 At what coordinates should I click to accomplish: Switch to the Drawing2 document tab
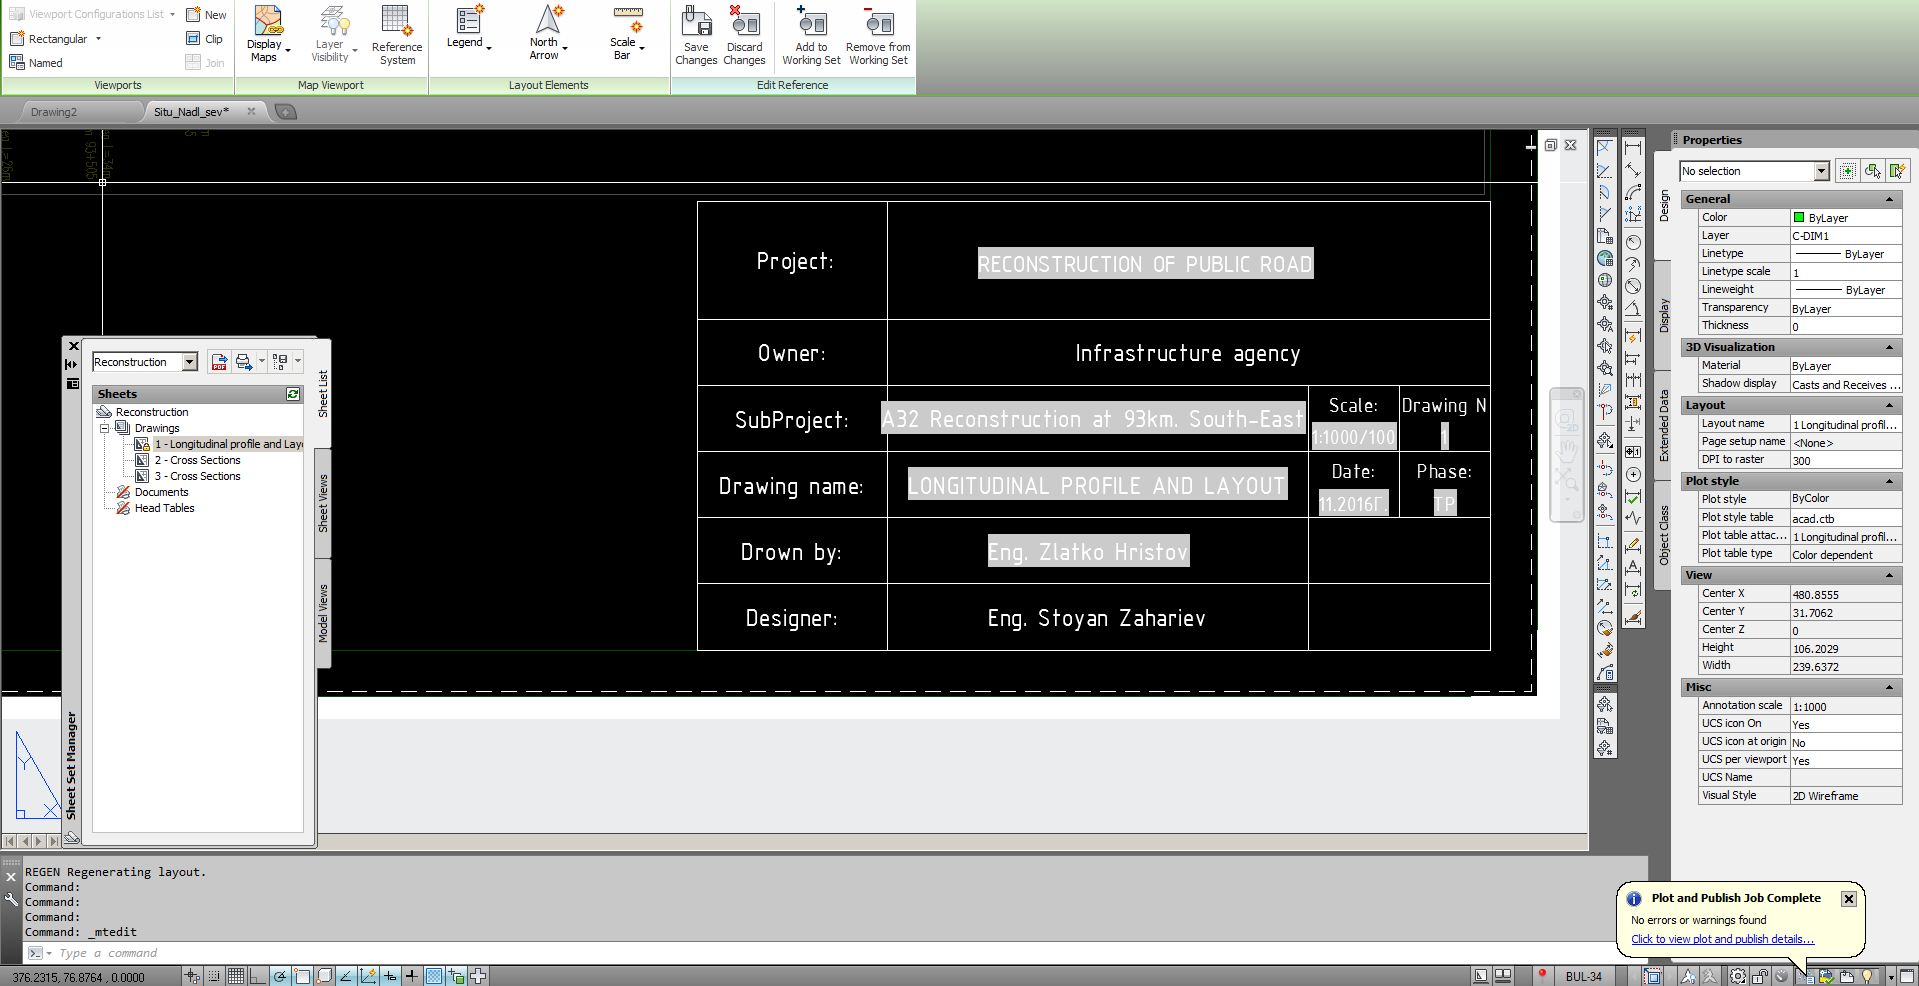pyautogui.click(x=54, y=112)
